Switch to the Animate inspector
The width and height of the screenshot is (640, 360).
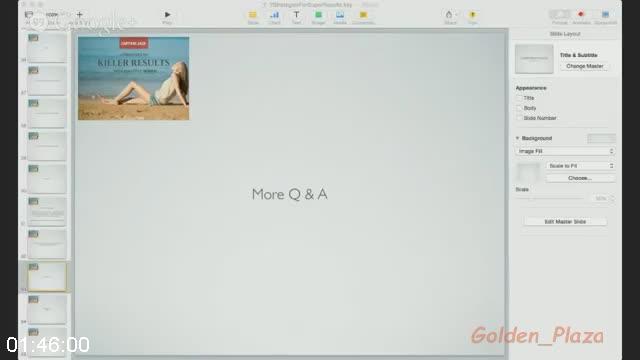pyautogui.click(x=581, y=14)
